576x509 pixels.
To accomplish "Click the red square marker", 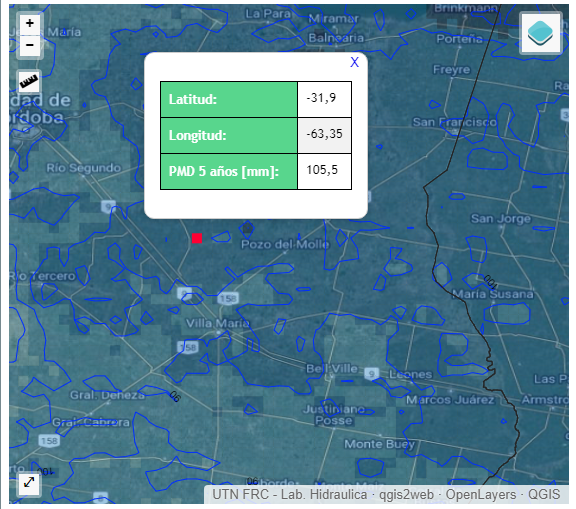I will pyautogui.click(x=197, y=238).
